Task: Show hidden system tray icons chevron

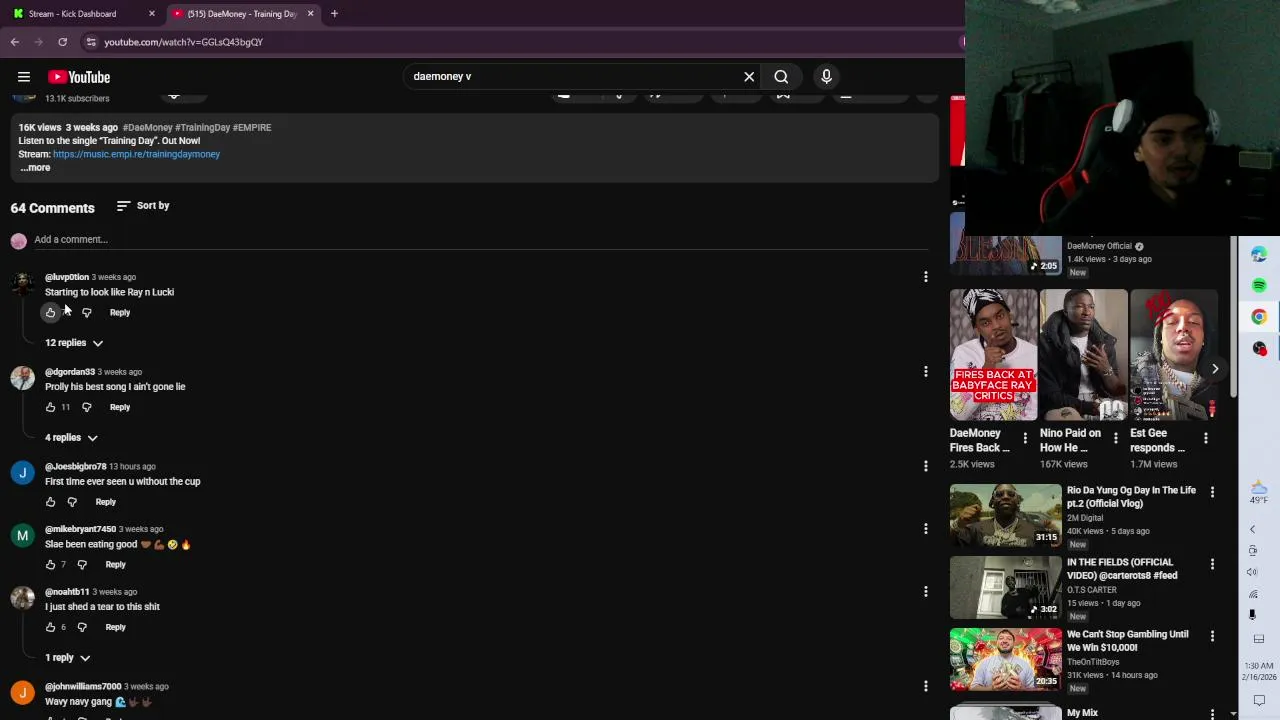Action: [1253, 529]
